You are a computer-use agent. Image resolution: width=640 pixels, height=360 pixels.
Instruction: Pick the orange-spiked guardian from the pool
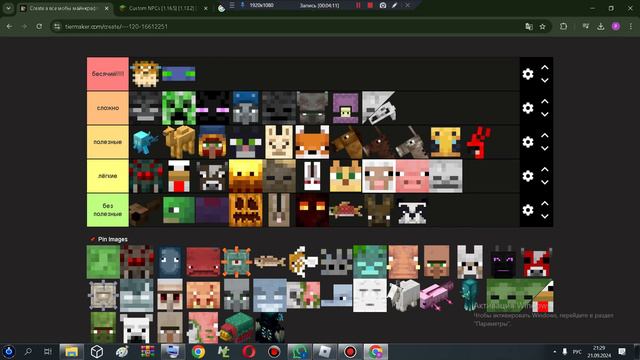pos(237,262)
